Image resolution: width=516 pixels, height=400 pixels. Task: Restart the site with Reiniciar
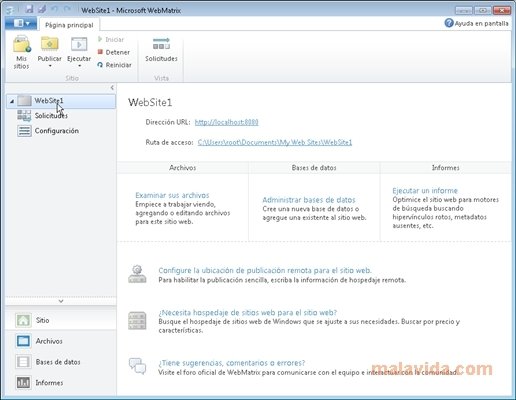(x=114, y=65)
